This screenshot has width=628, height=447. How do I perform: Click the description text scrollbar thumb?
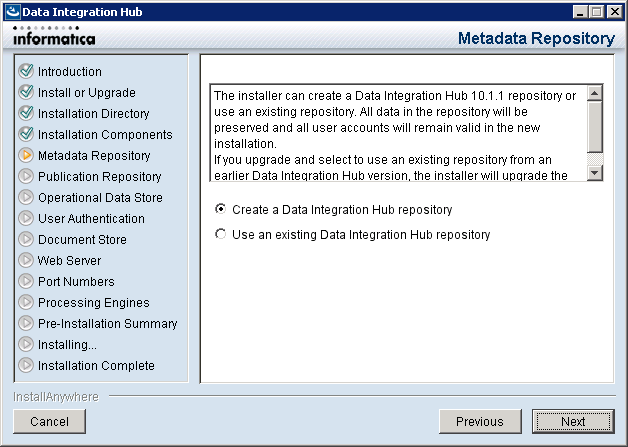tap(595, 127)
